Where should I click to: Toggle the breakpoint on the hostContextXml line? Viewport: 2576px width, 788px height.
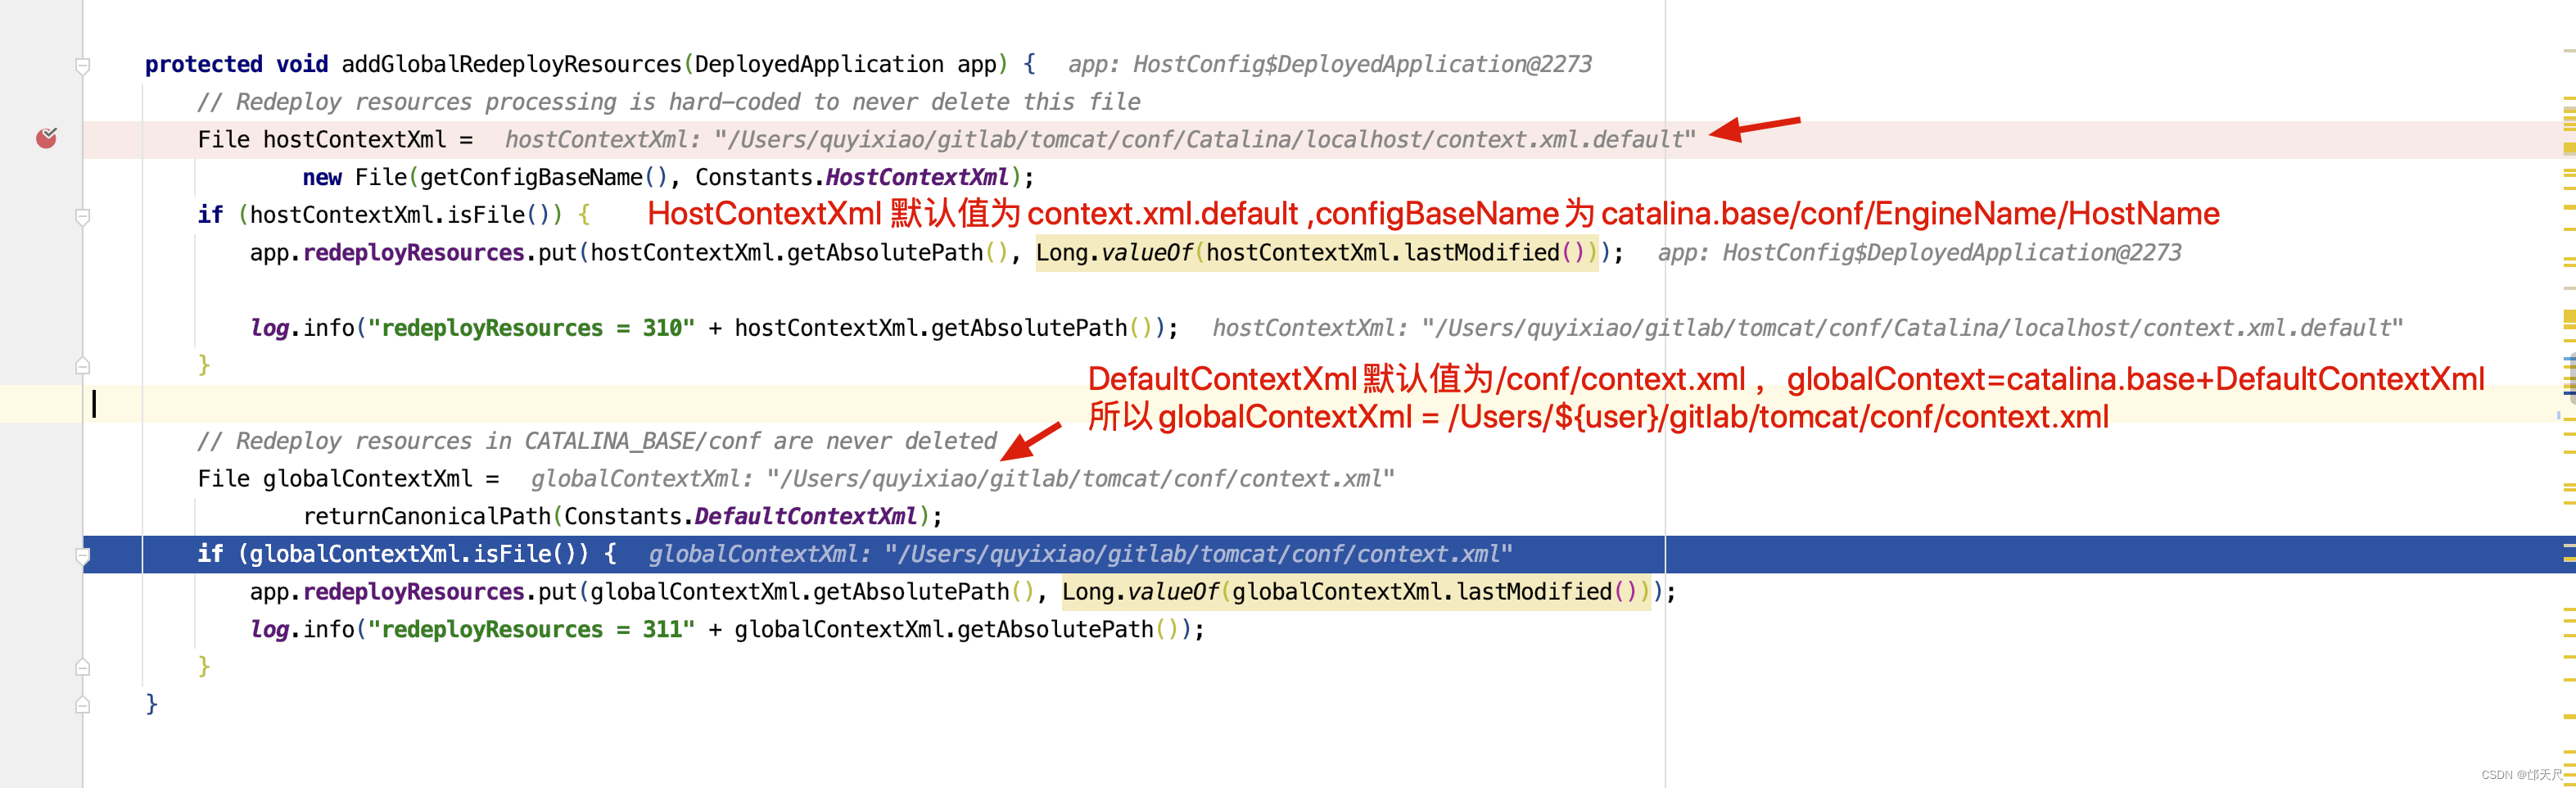46,138
